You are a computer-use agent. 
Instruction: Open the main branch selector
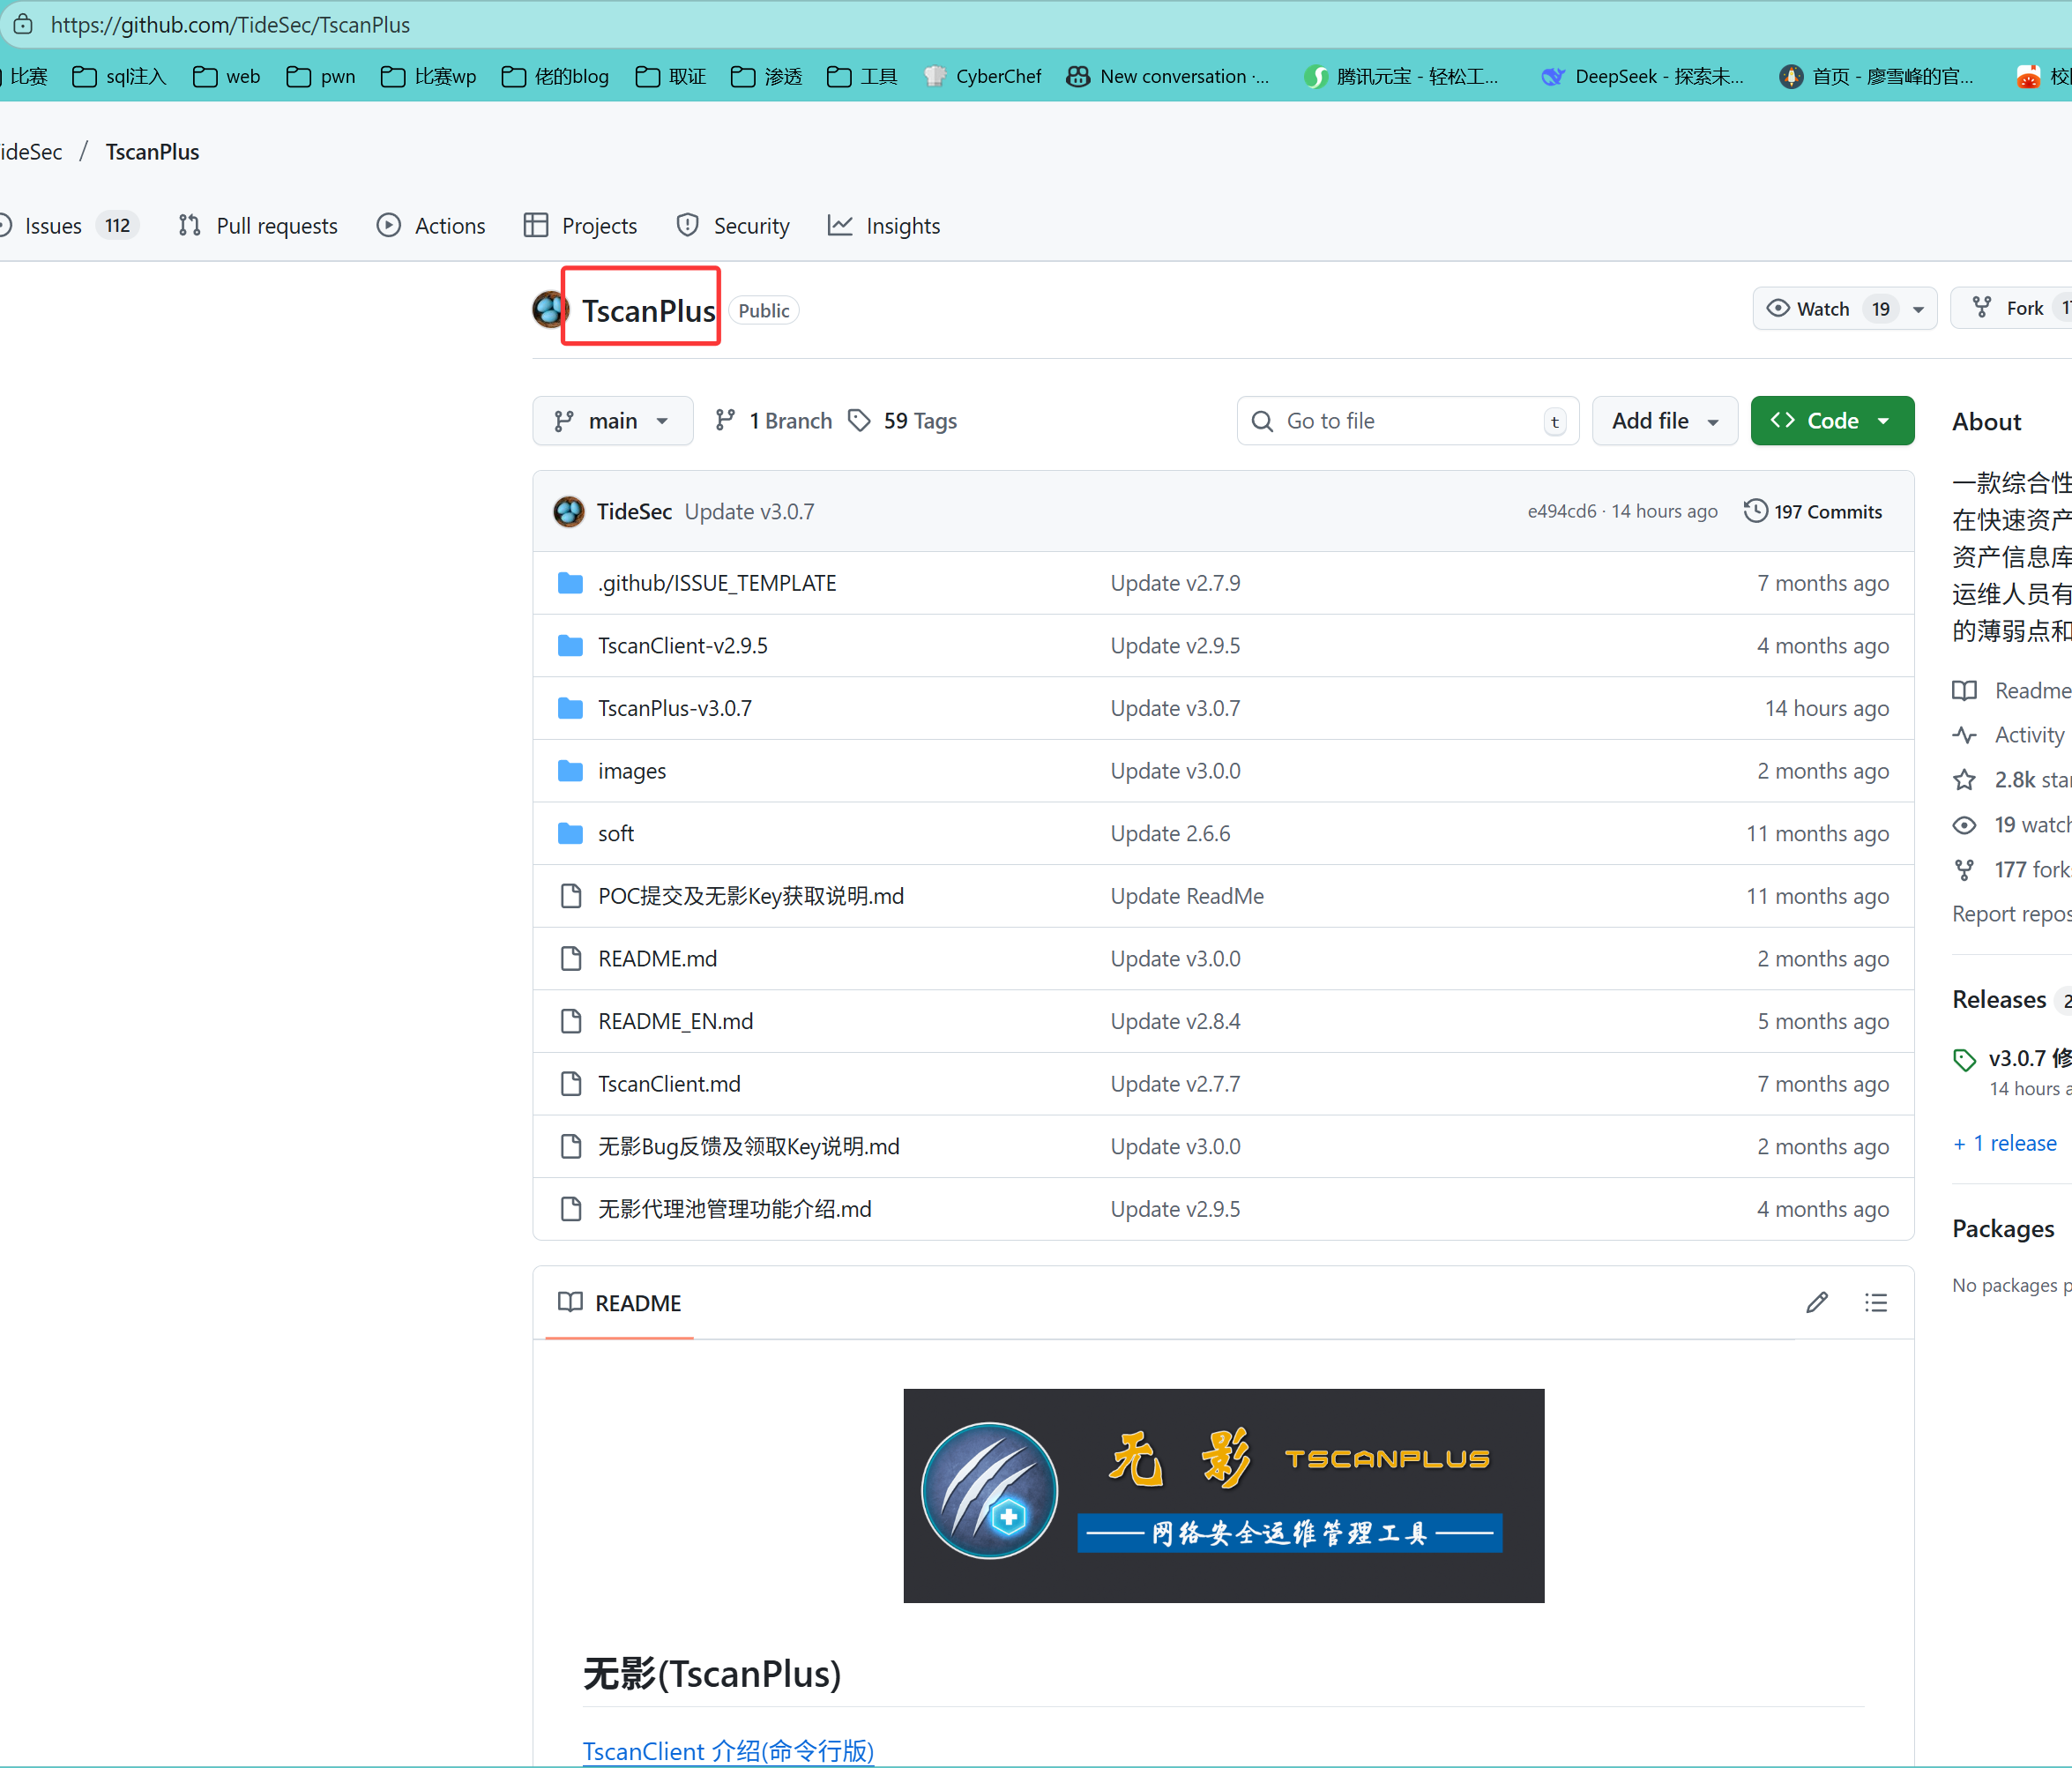tap(612, 421)
